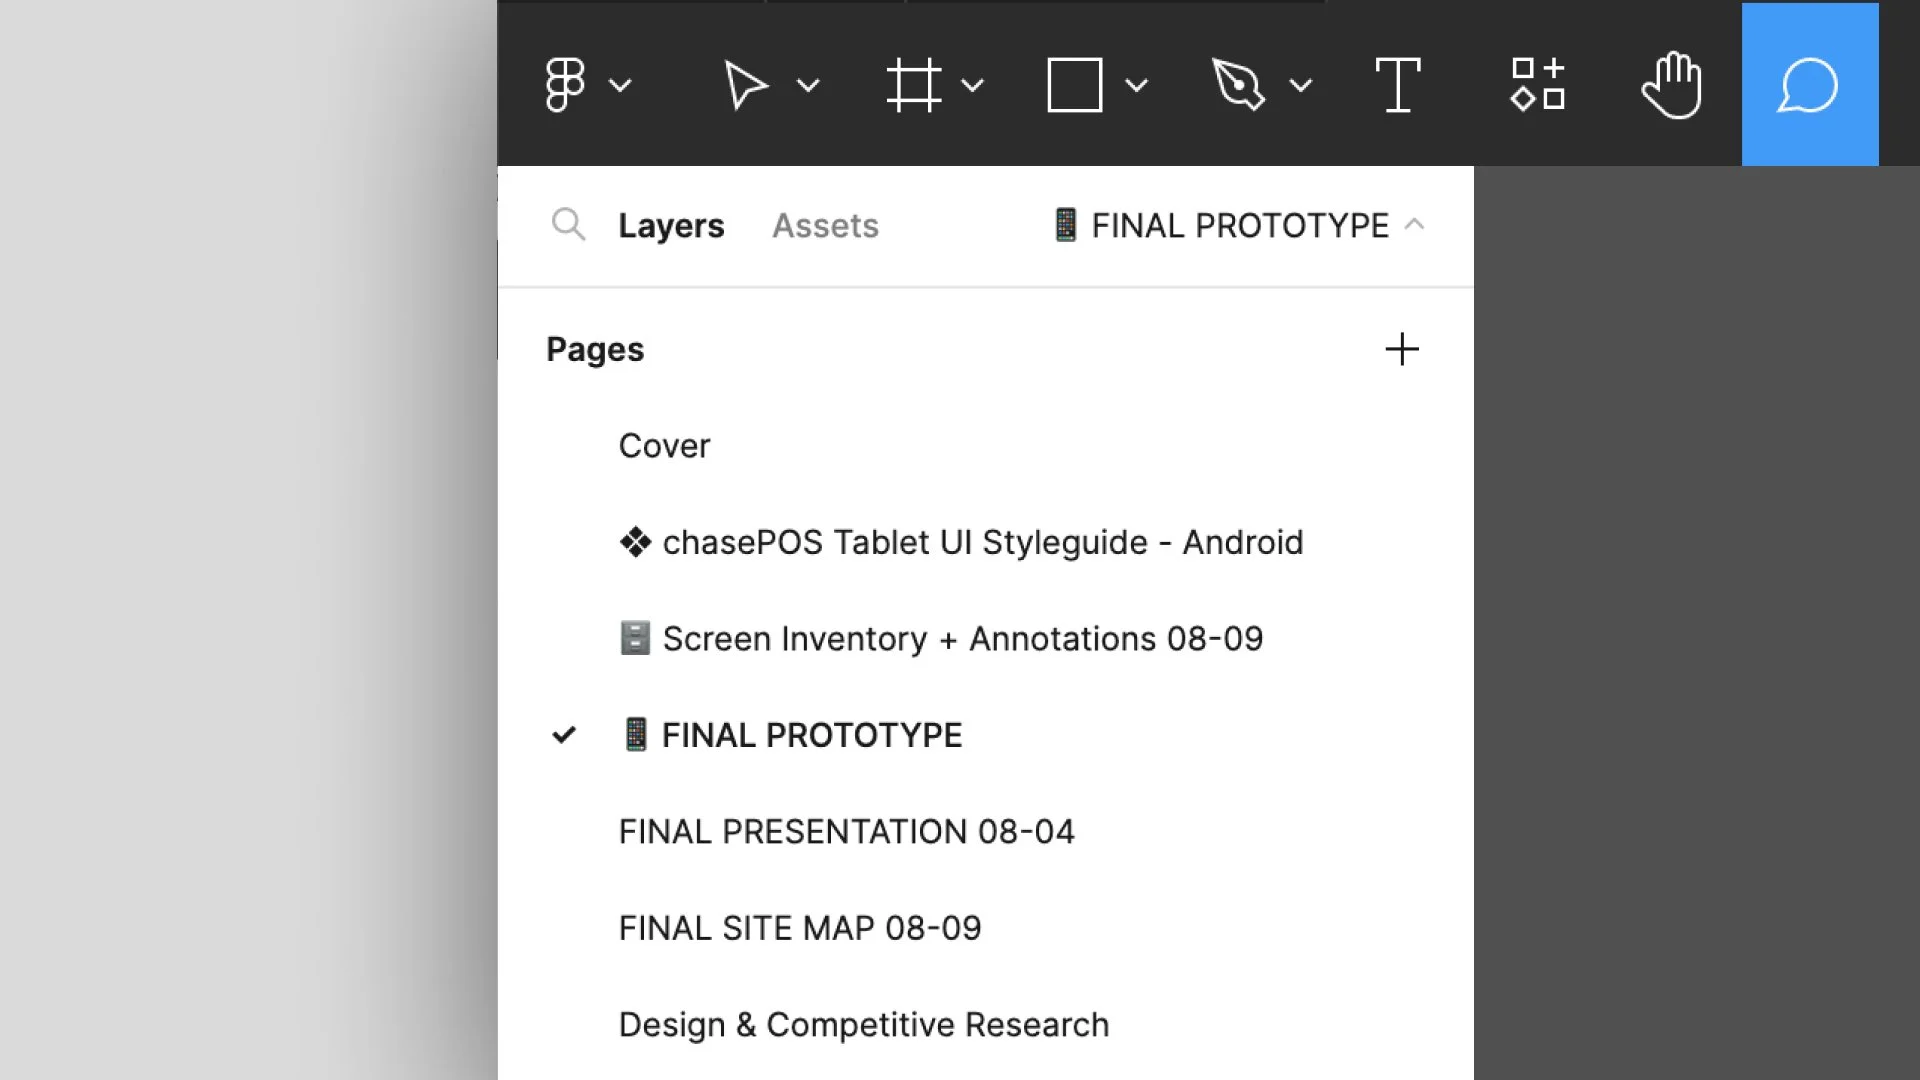The width and height of the screenshot is (1920, 1080).
Task: Add a new page with plus button
Action: (x=1401, y=349)
